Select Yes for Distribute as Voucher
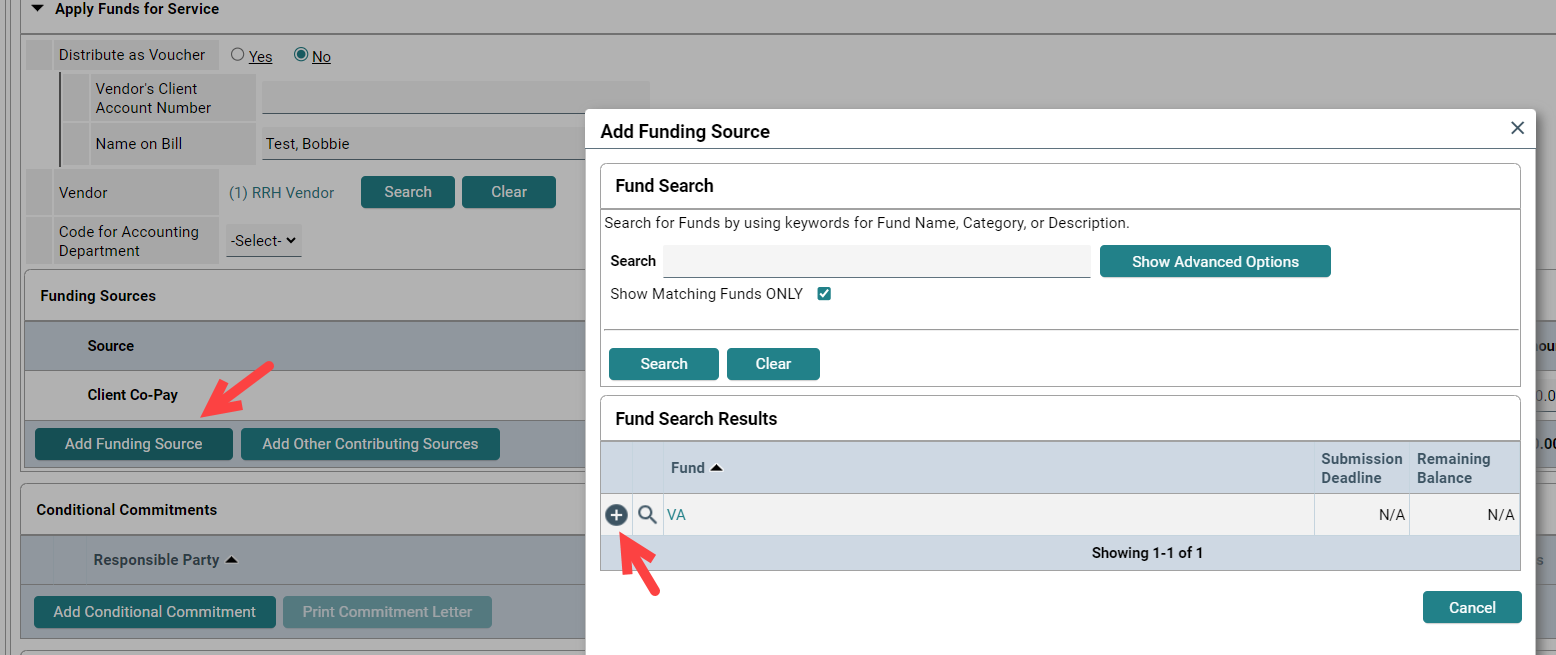1556x655 pixels. (x=238, y=55)
